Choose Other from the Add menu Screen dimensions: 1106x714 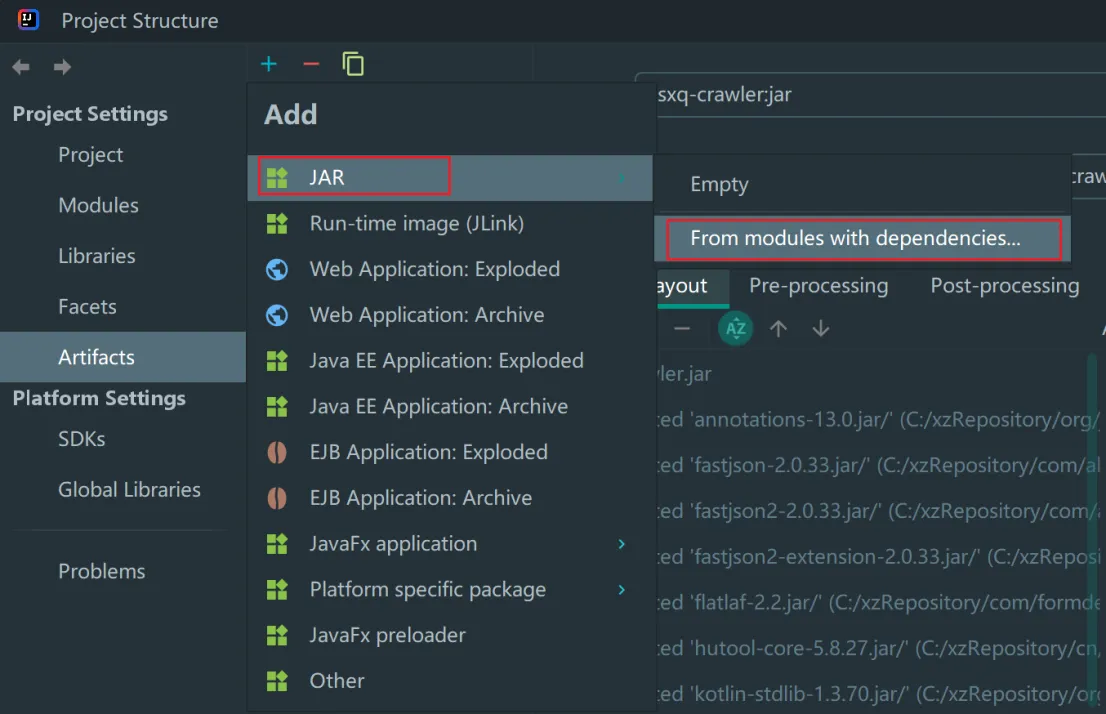tap(450, 682)
